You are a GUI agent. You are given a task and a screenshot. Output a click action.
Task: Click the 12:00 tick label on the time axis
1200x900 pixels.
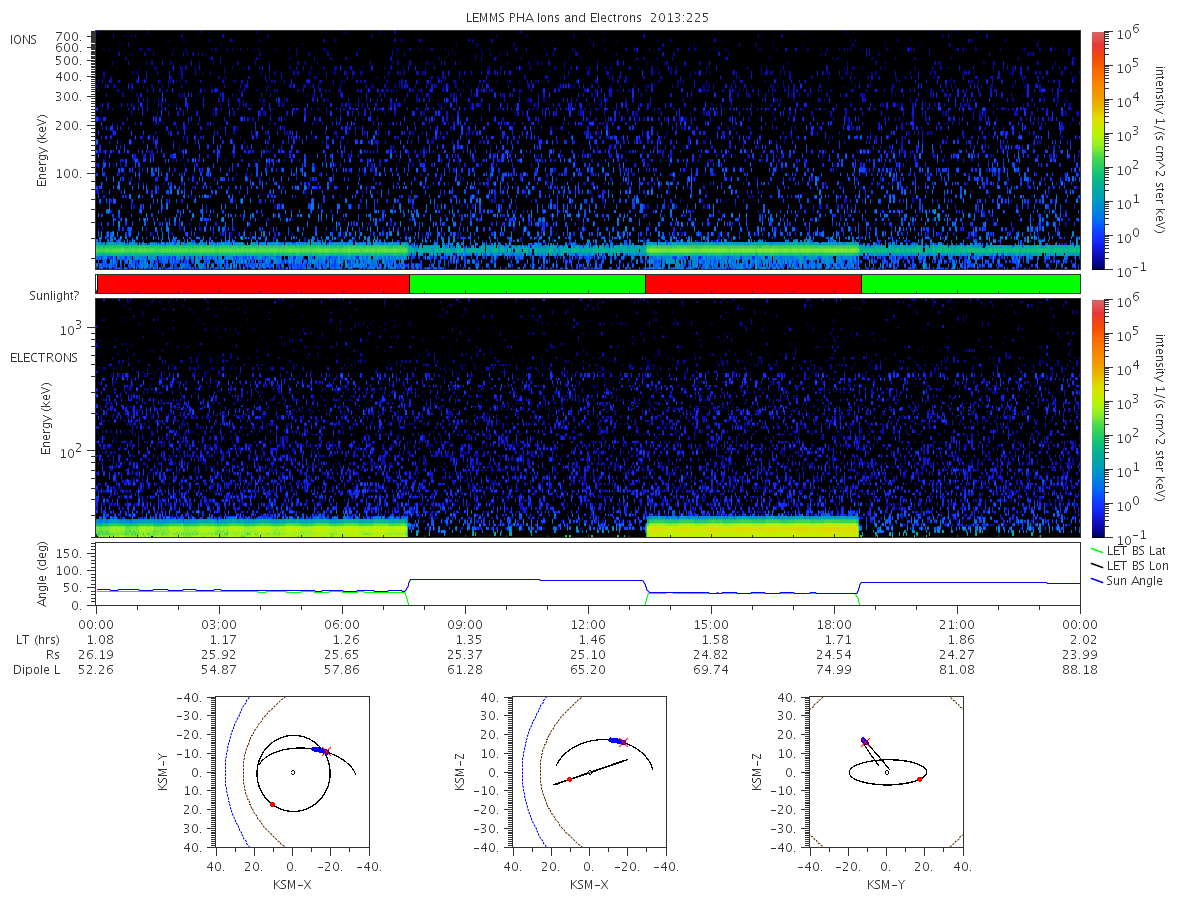coord(588,624)
